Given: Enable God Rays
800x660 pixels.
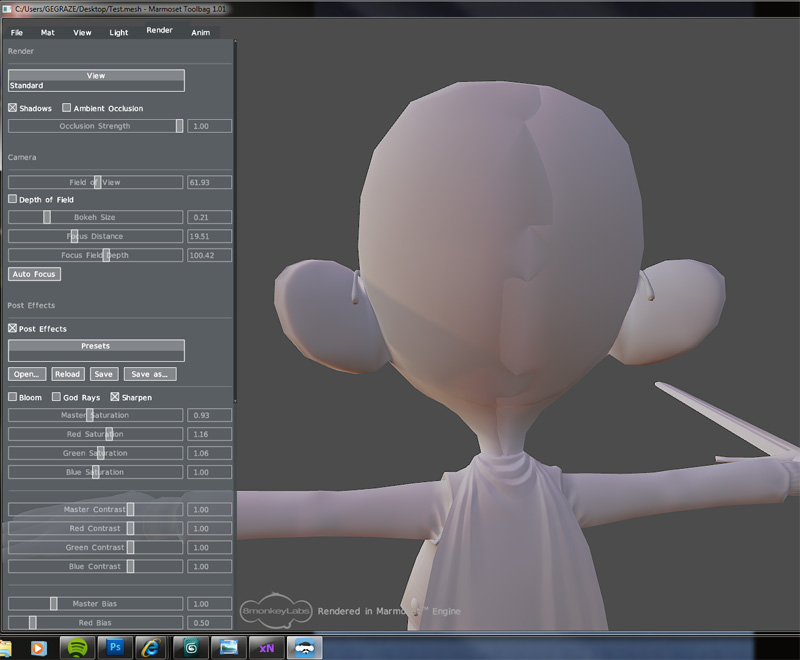Looking at the screenshot, I should 56,397.
